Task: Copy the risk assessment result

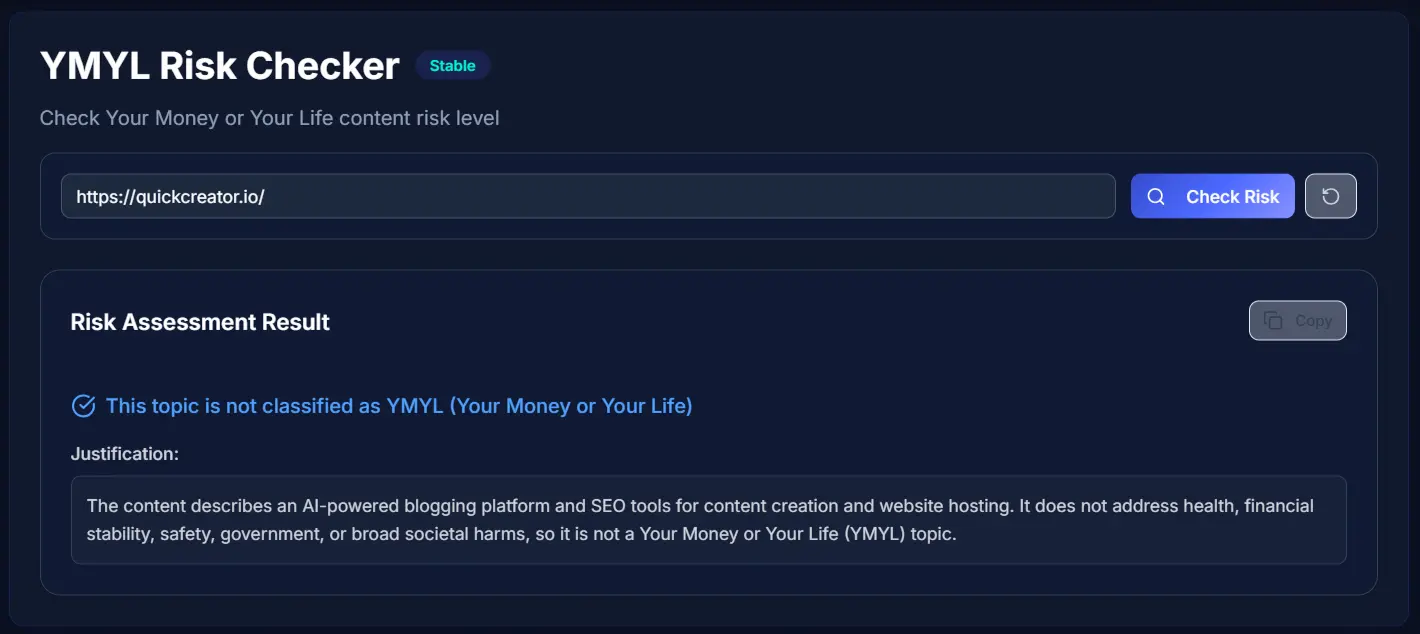Action: click(x=1298, y=321)
